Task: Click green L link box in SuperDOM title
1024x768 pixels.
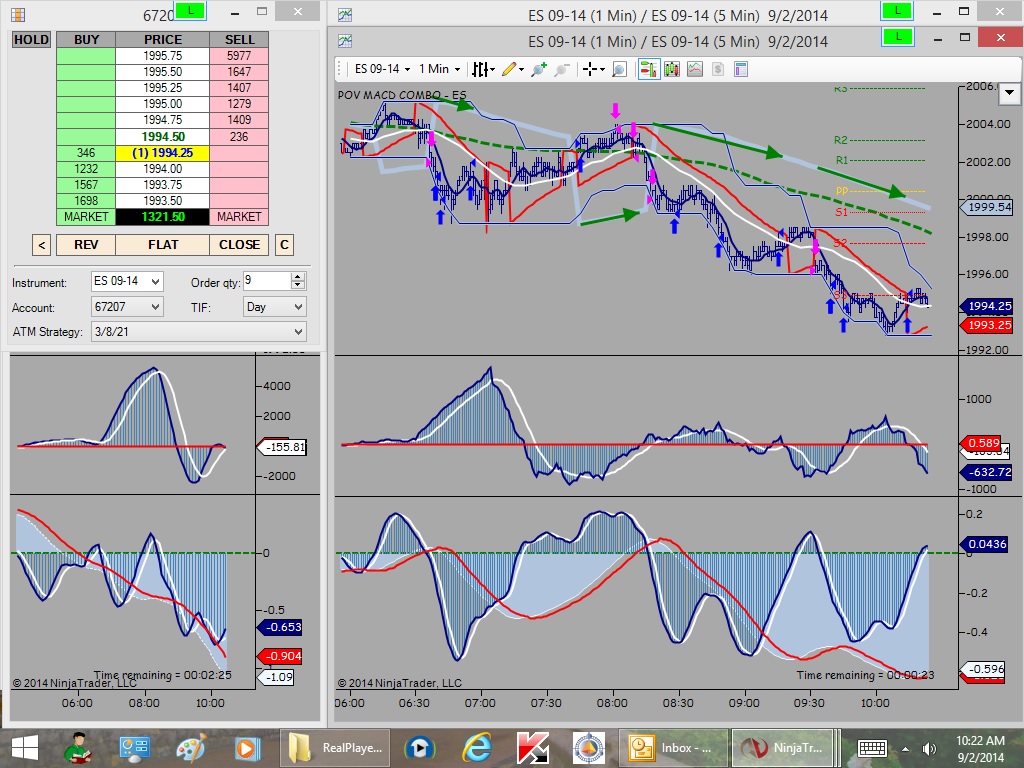Action: 191,10
